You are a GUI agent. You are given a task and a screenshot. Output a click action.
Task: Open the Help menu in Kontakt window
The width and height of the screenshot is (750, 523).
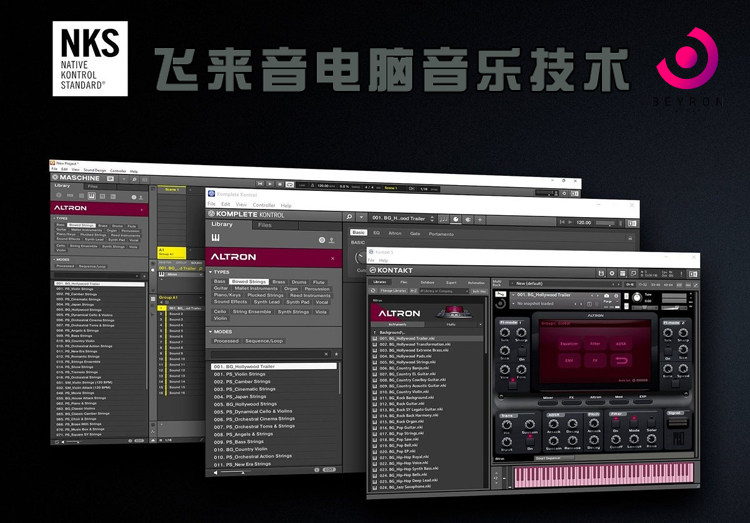384,260
